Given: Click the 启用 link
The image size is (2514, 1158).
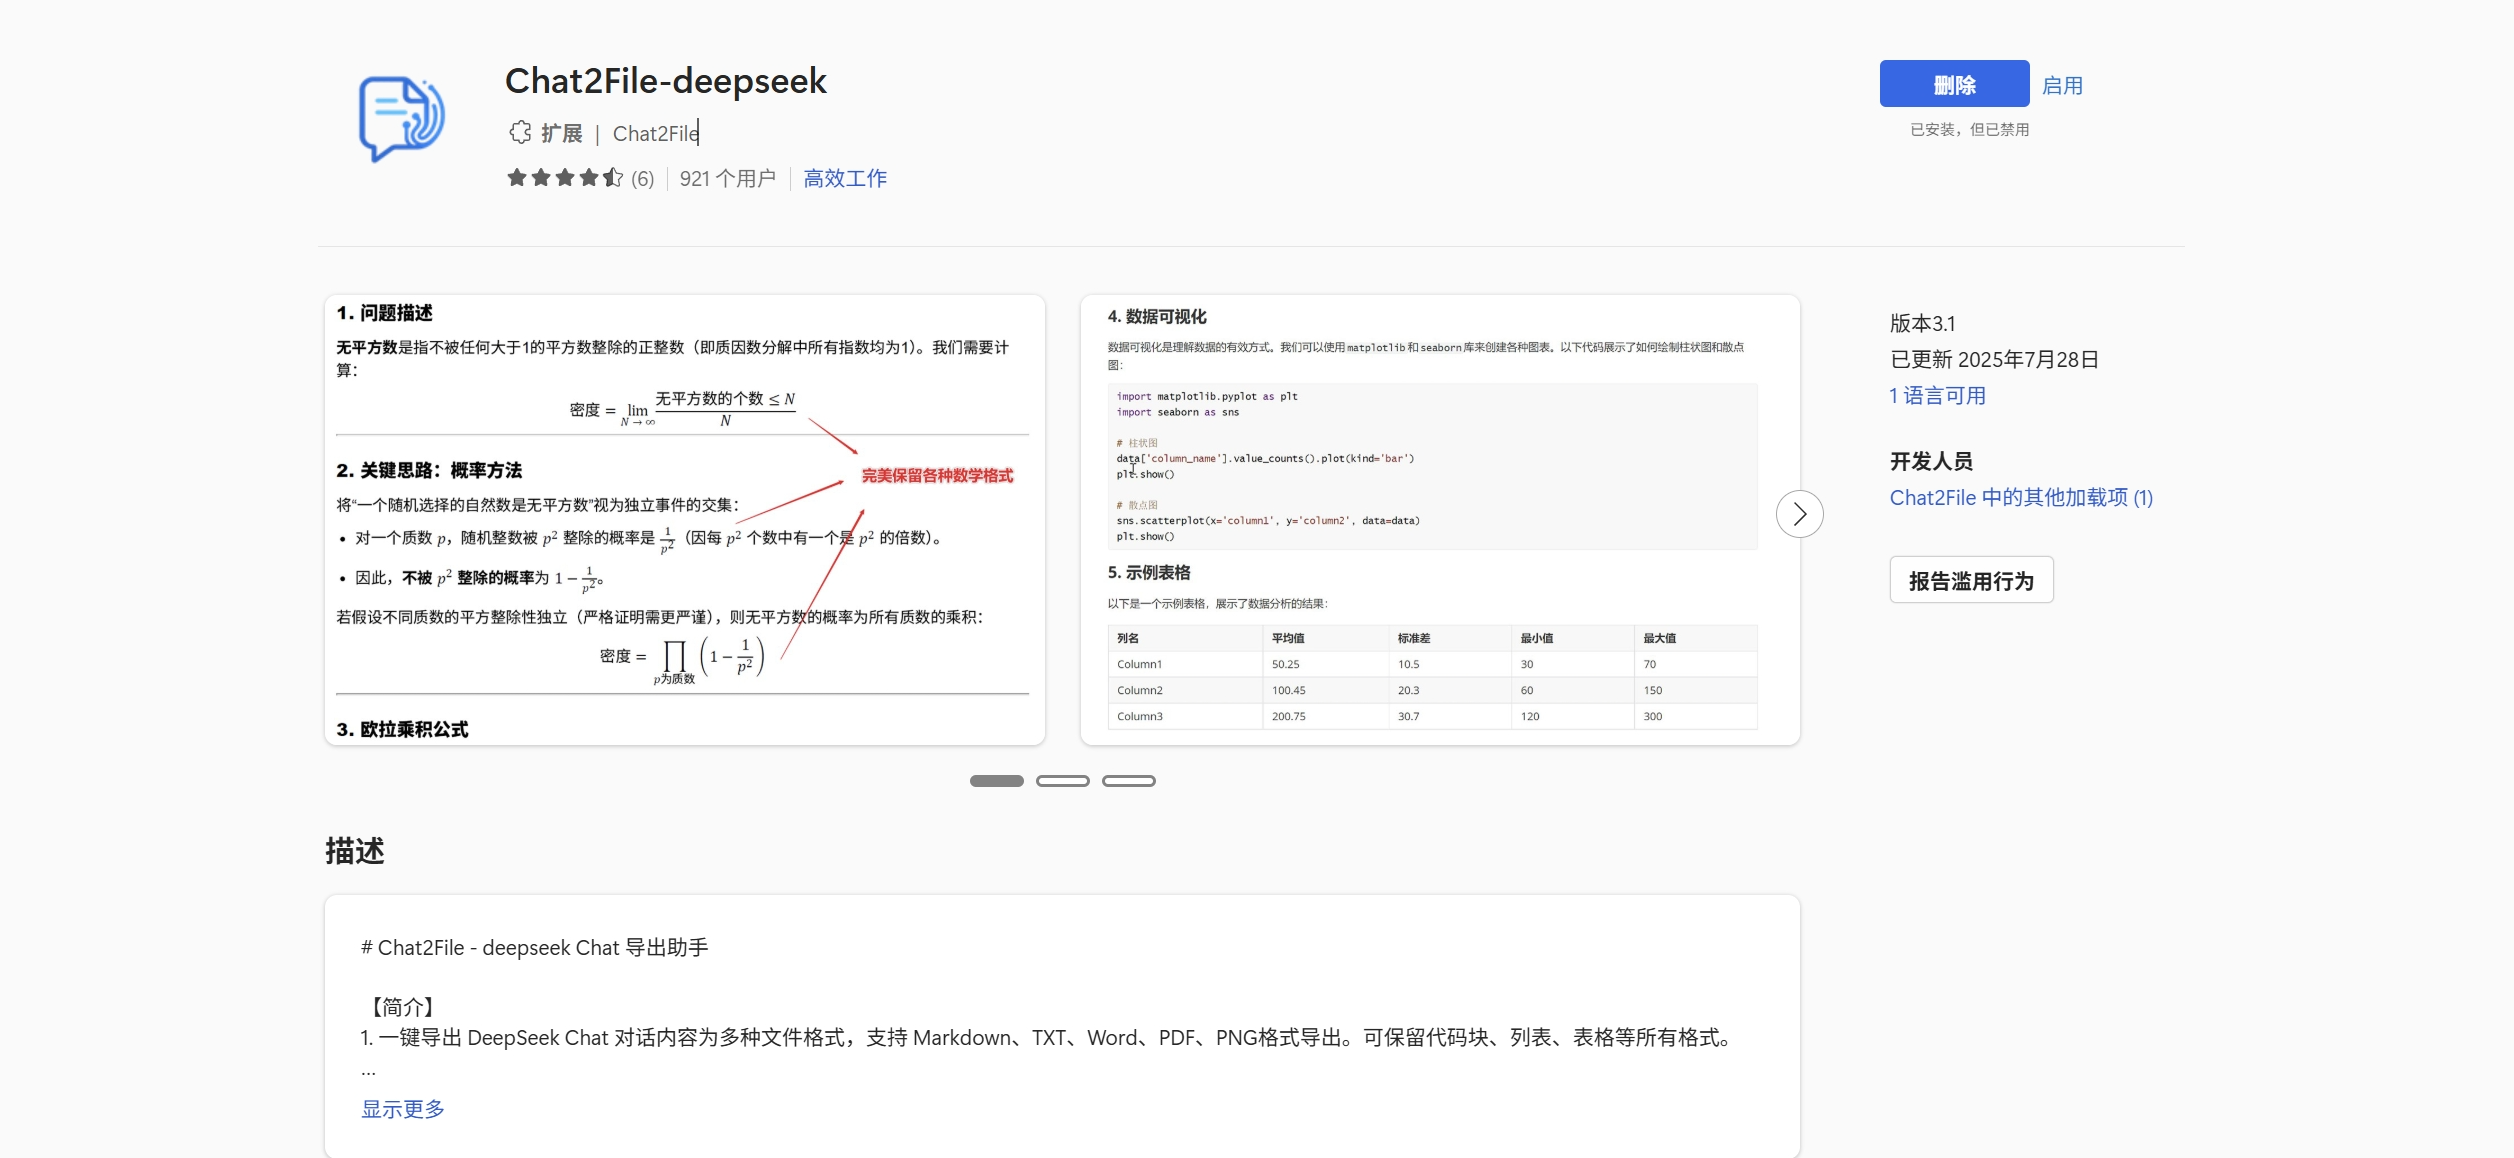Looking at the screenshot, I should [x=2062, y=86].
